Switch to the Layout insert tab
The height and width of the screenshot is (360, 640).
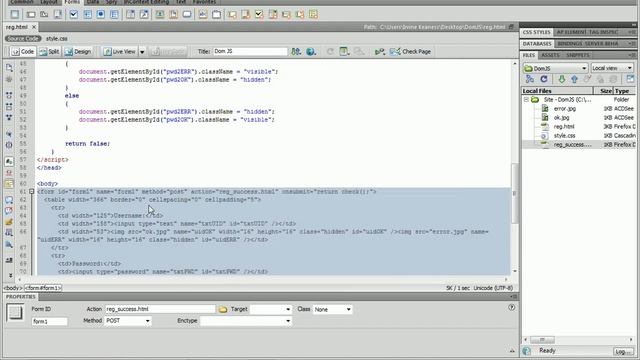49,2
